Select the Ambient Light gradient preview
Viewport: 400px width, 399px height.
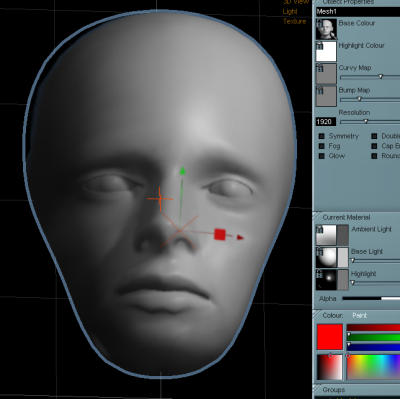326,235
